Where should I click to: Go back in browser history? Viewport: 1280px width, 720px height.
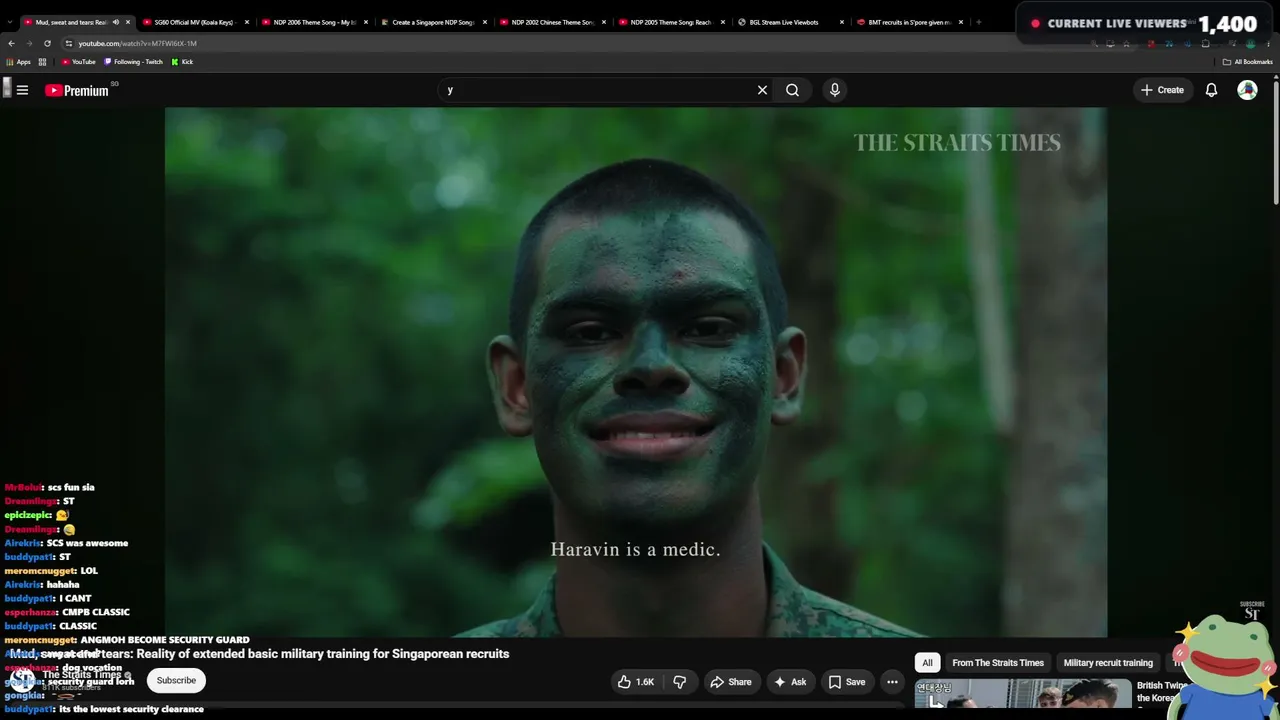point(11,43)
